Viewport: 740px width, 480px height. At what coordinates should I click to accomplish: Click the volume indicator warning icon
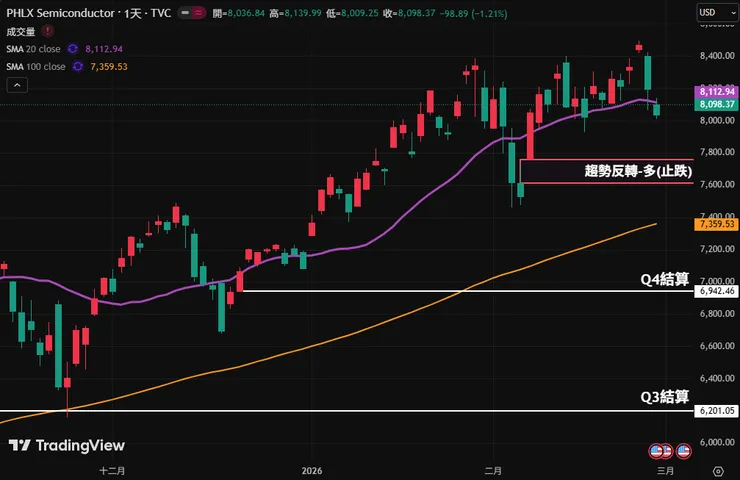pyautogui.click(x=47, y=31)
